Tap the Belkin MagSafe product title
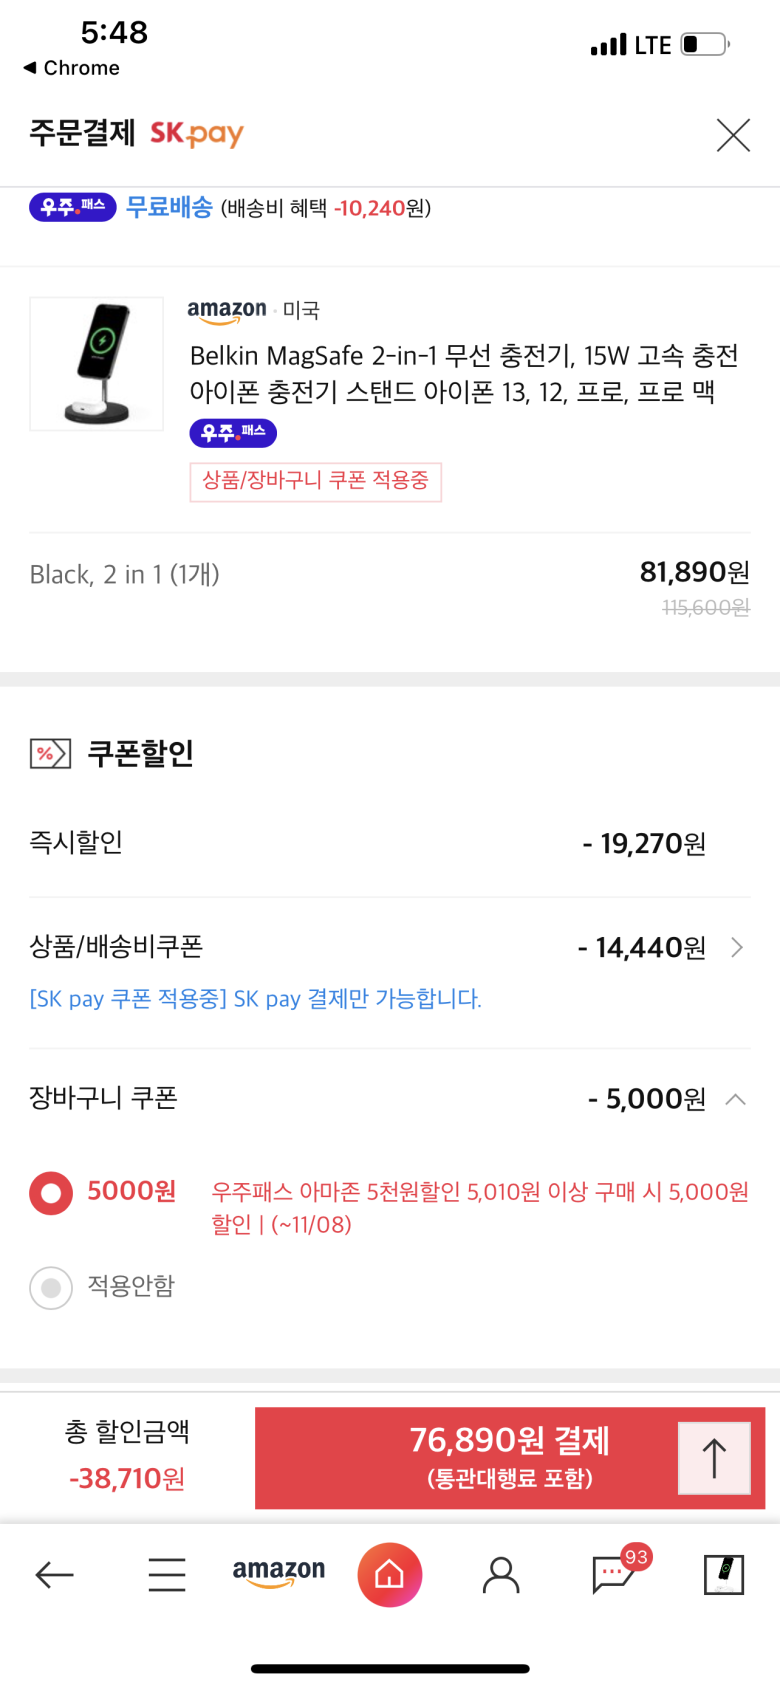Image resolution: width=780 pixels, height=1688 pixels. [464, 373]
